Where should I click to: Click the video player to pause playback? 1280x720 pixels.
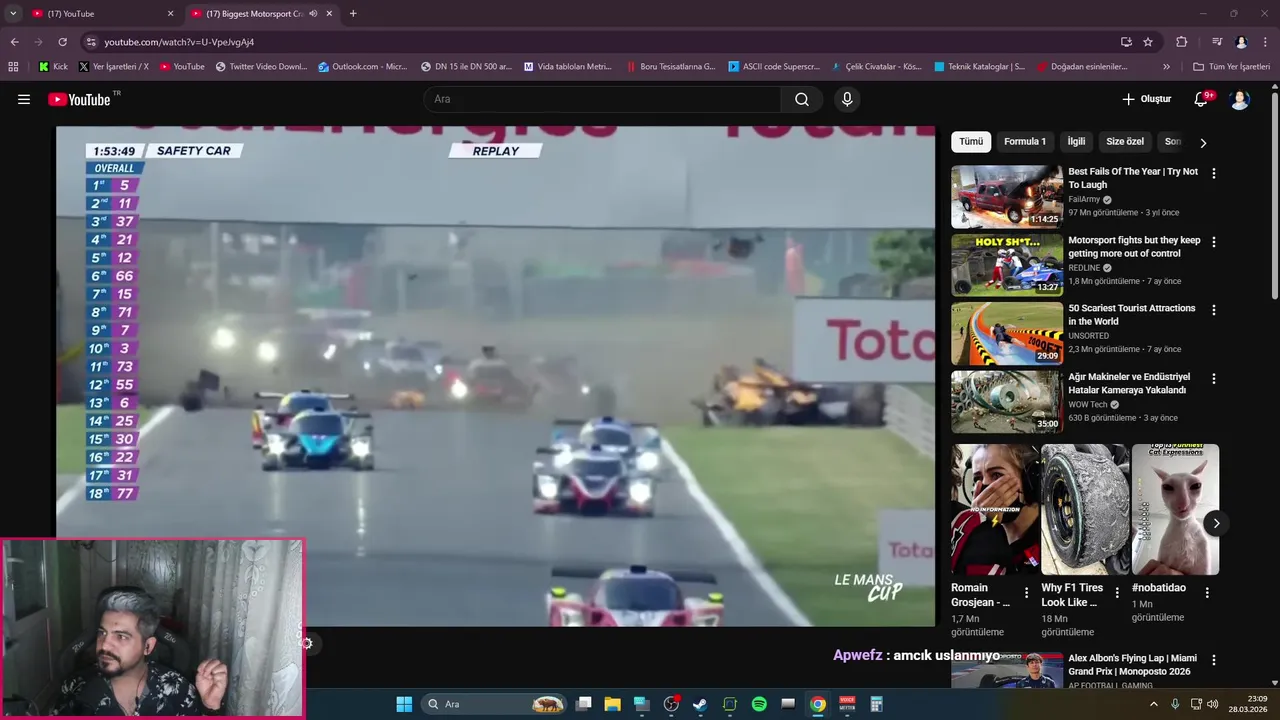495,376
